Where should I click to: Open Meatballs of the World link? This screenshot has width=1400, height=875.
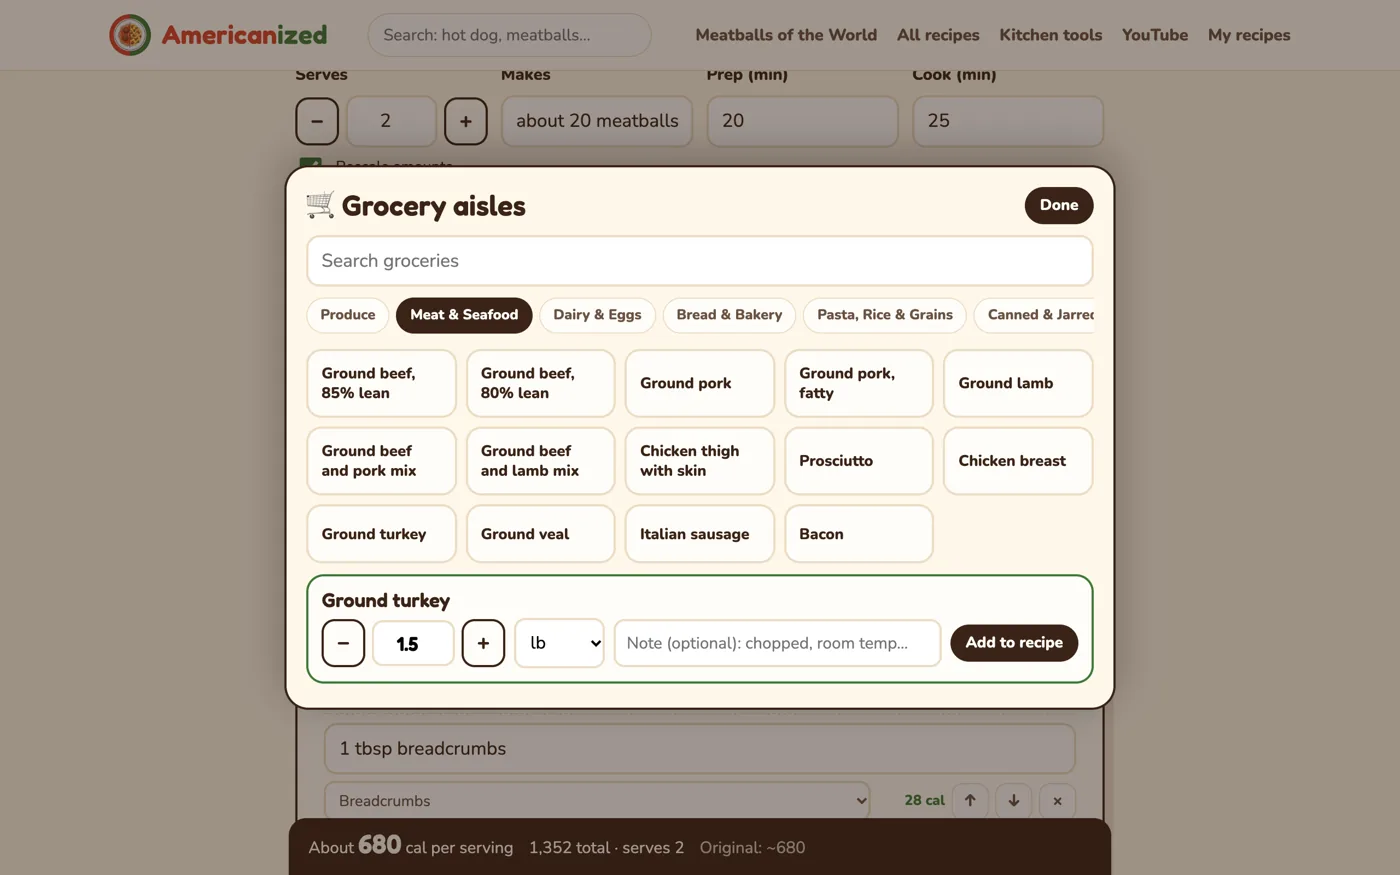[x=786, y=35]
